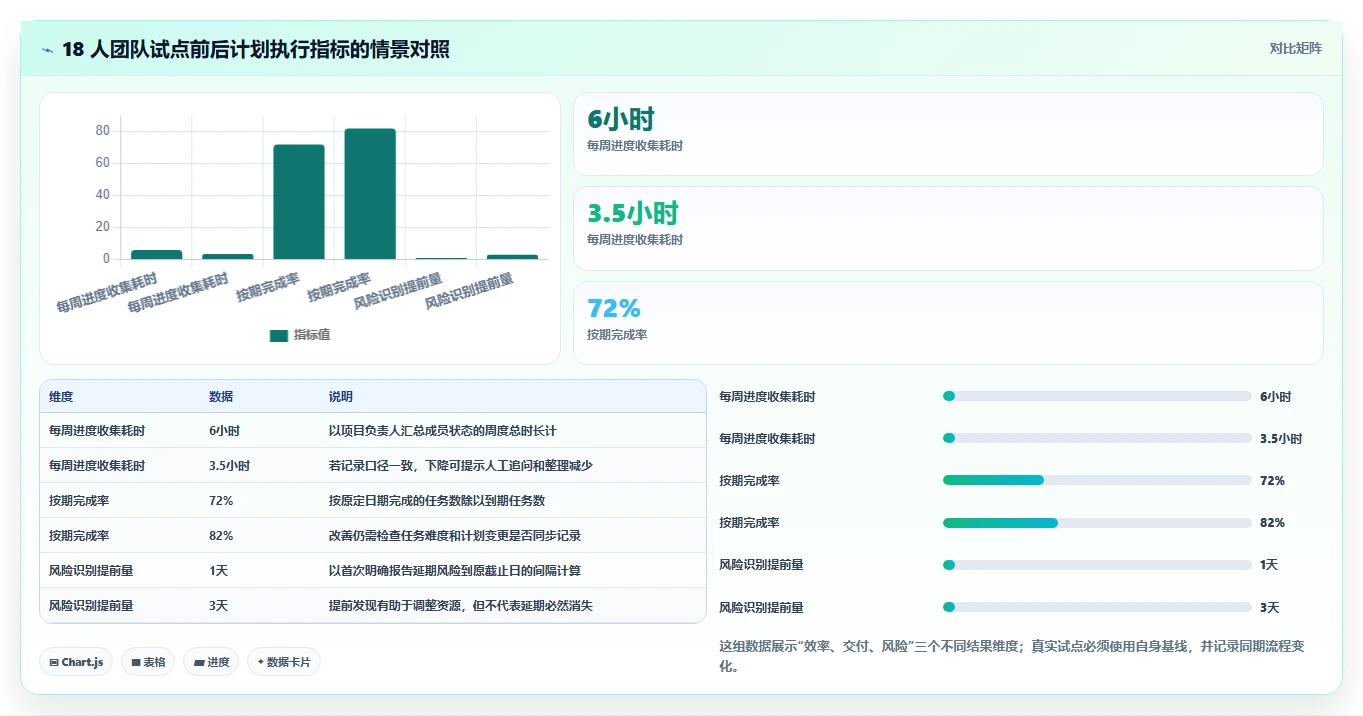Select the 6小时 stat card

click(948, 134)
